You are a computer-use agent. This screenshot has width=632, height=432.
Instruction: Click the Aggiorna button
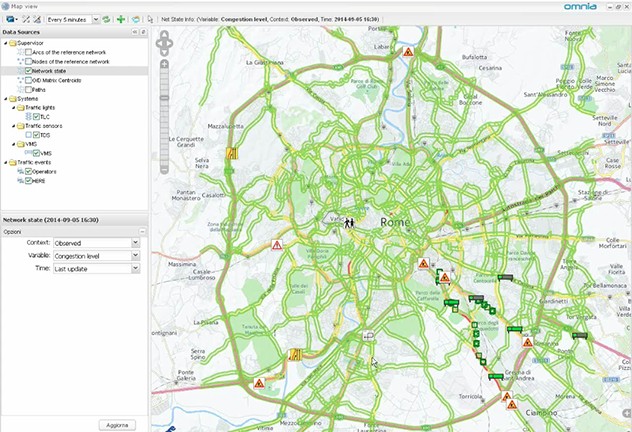tap(117, 425)
